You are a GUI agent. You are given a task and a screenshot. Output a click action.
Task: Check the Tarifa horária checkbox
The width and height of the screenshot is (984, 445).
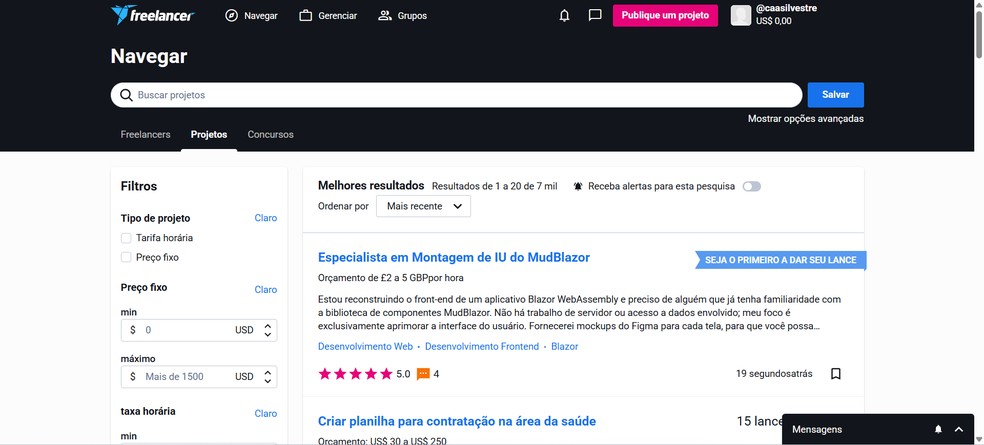pyautogui.click(x=126, y=238)
